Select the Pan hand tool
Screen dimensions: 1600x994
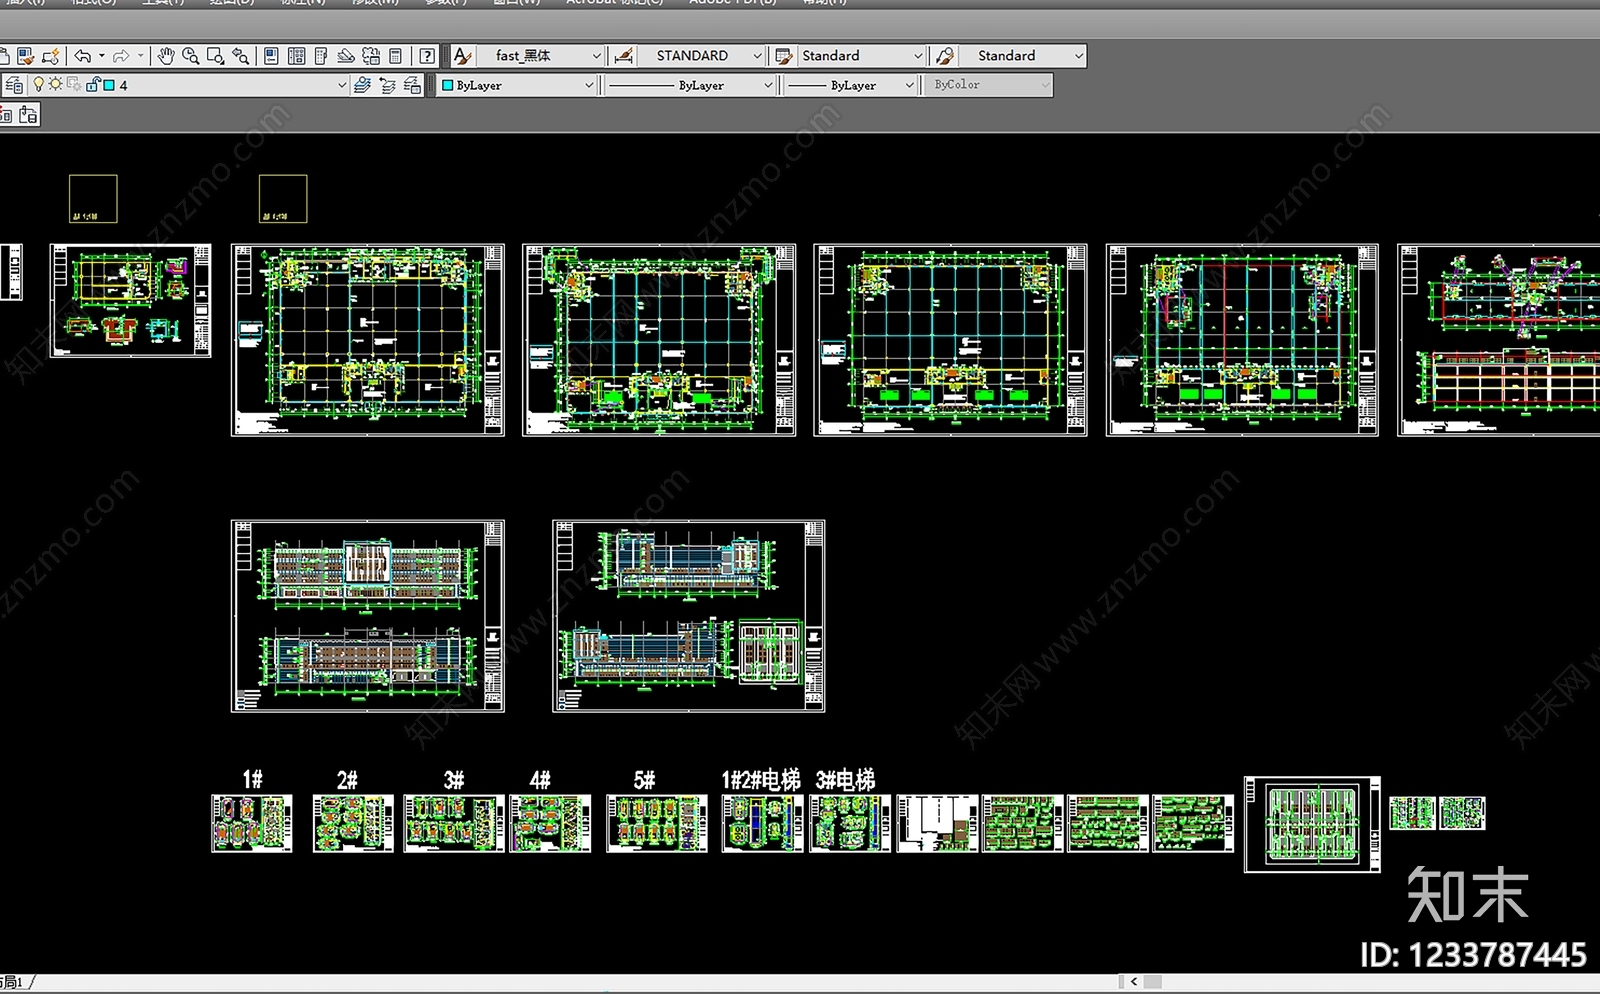pyautogui.click(x=166, y=56)
